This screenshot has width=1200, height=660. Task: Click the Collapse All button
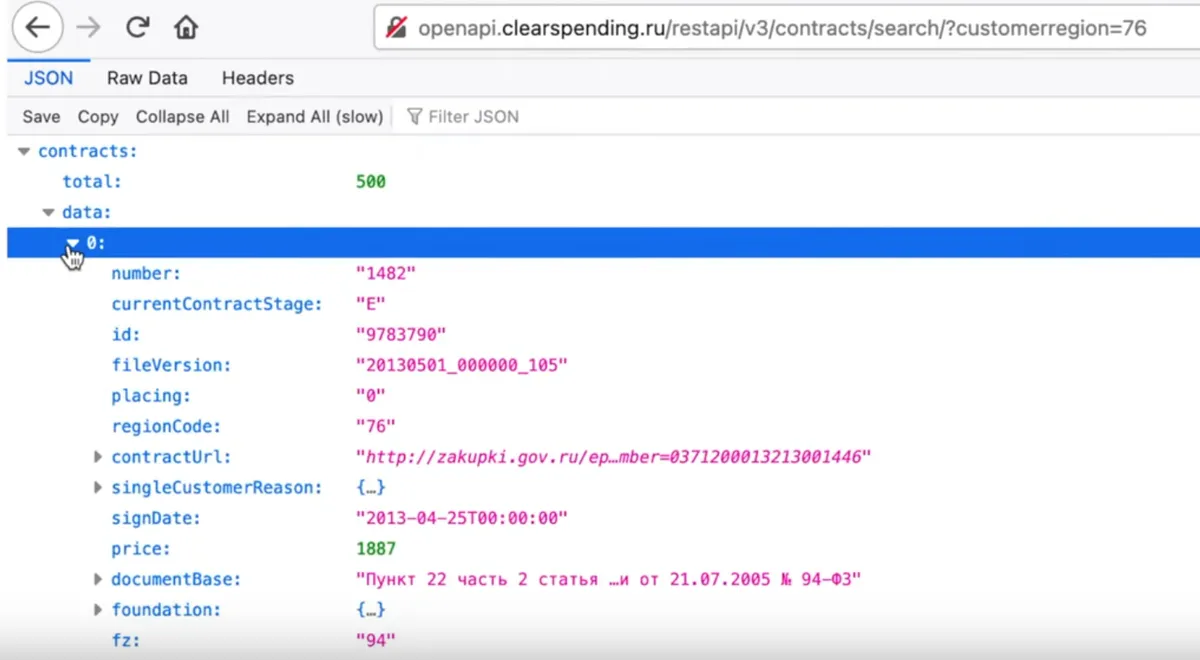(182, 117)
